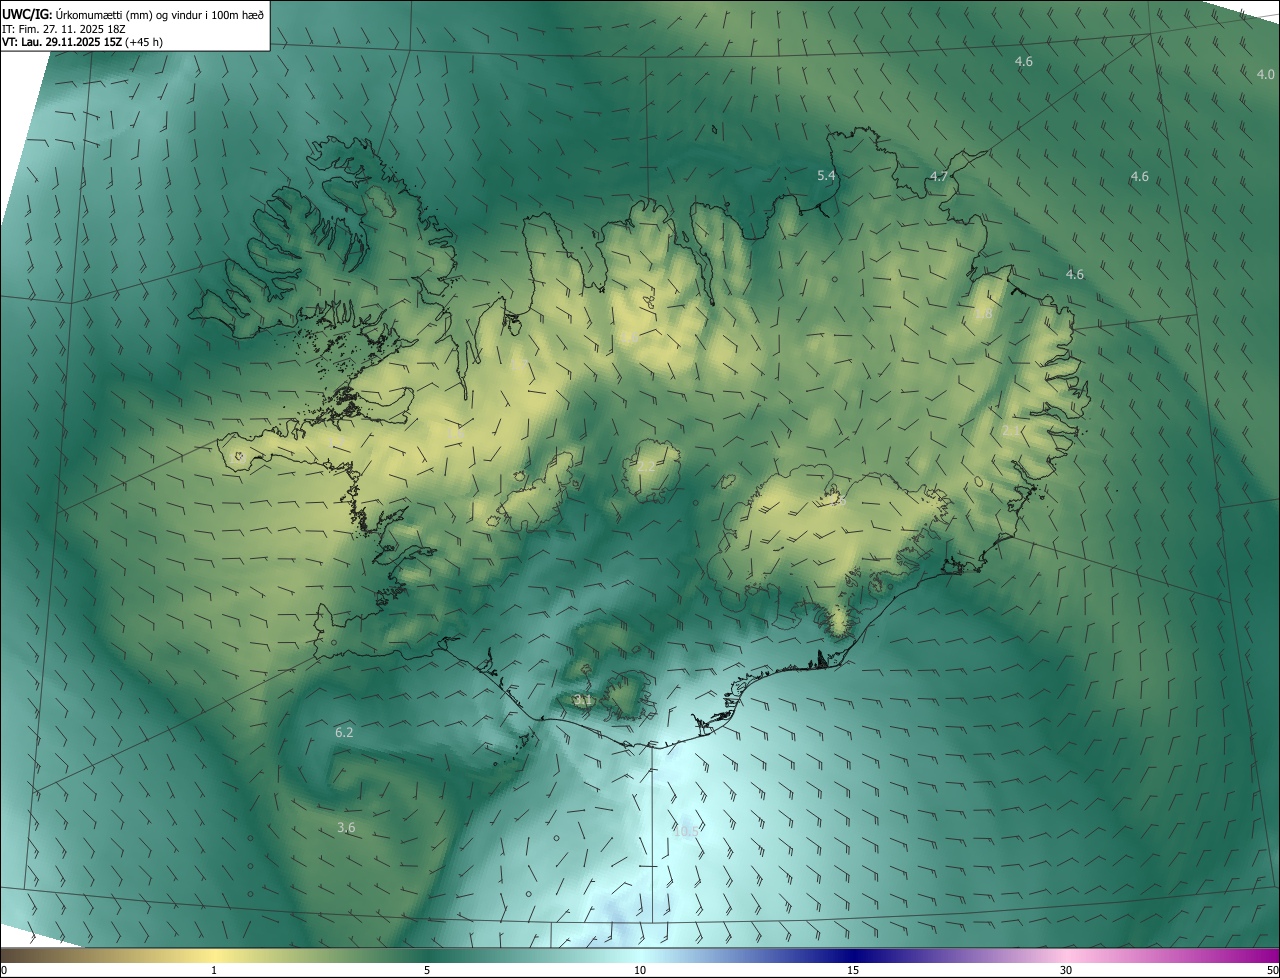Click the 1 tick label on the color scale
The height and width of the screenshot is (978, 1280).
pyautogui.click(x=214, y=970)
